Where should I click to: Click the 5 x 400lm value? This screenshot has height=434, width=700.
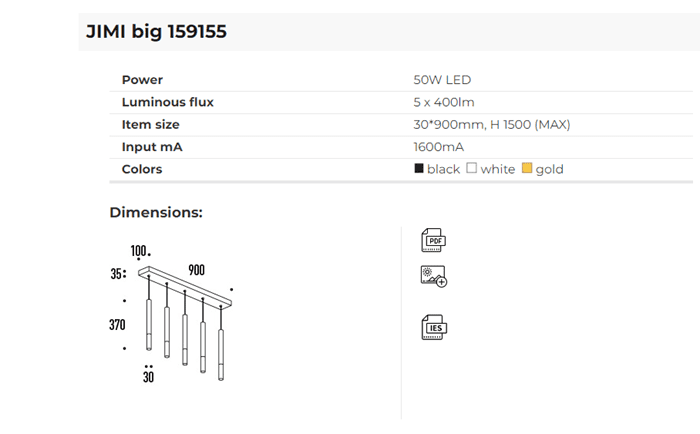445,102
